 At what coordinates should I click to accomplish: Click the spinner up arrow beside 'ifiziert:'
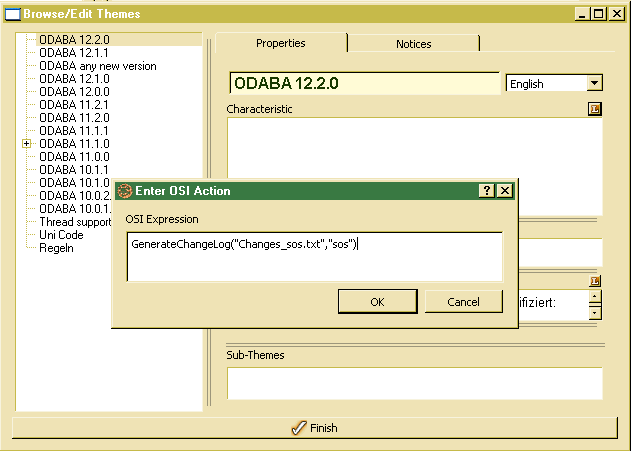point(595,295)
